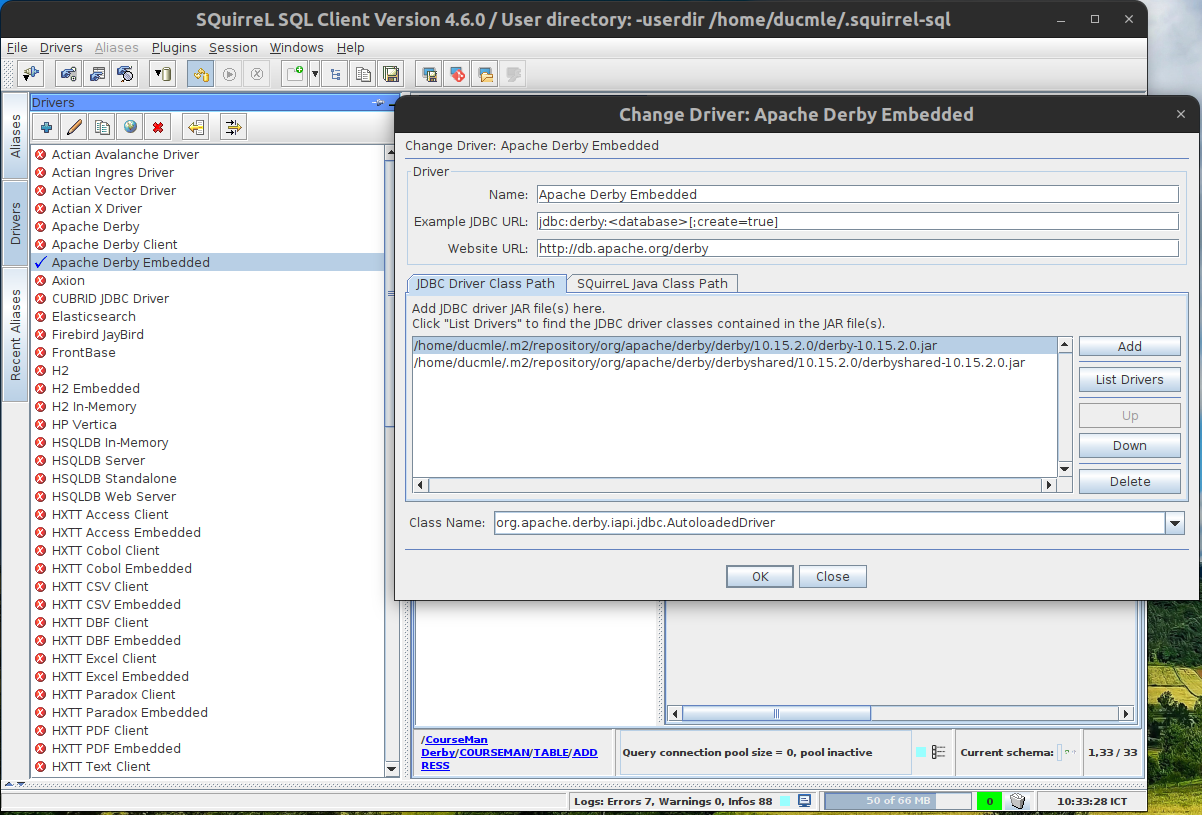Click the monitor with floppy disk icon

point(429,73)
